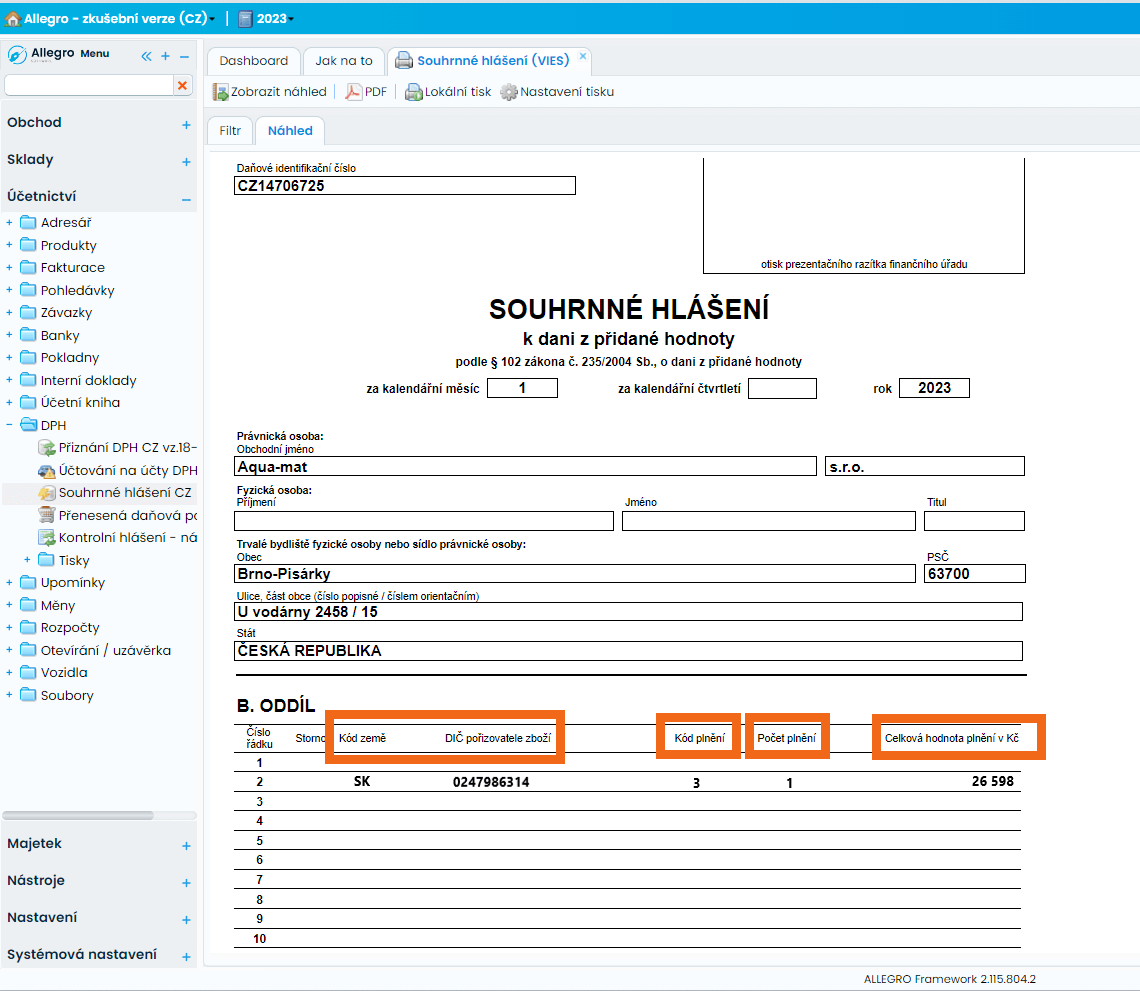Expand the Majetek section
Image resolution: width=1140 pixels, height=991 pixels.
click(186, 846)
